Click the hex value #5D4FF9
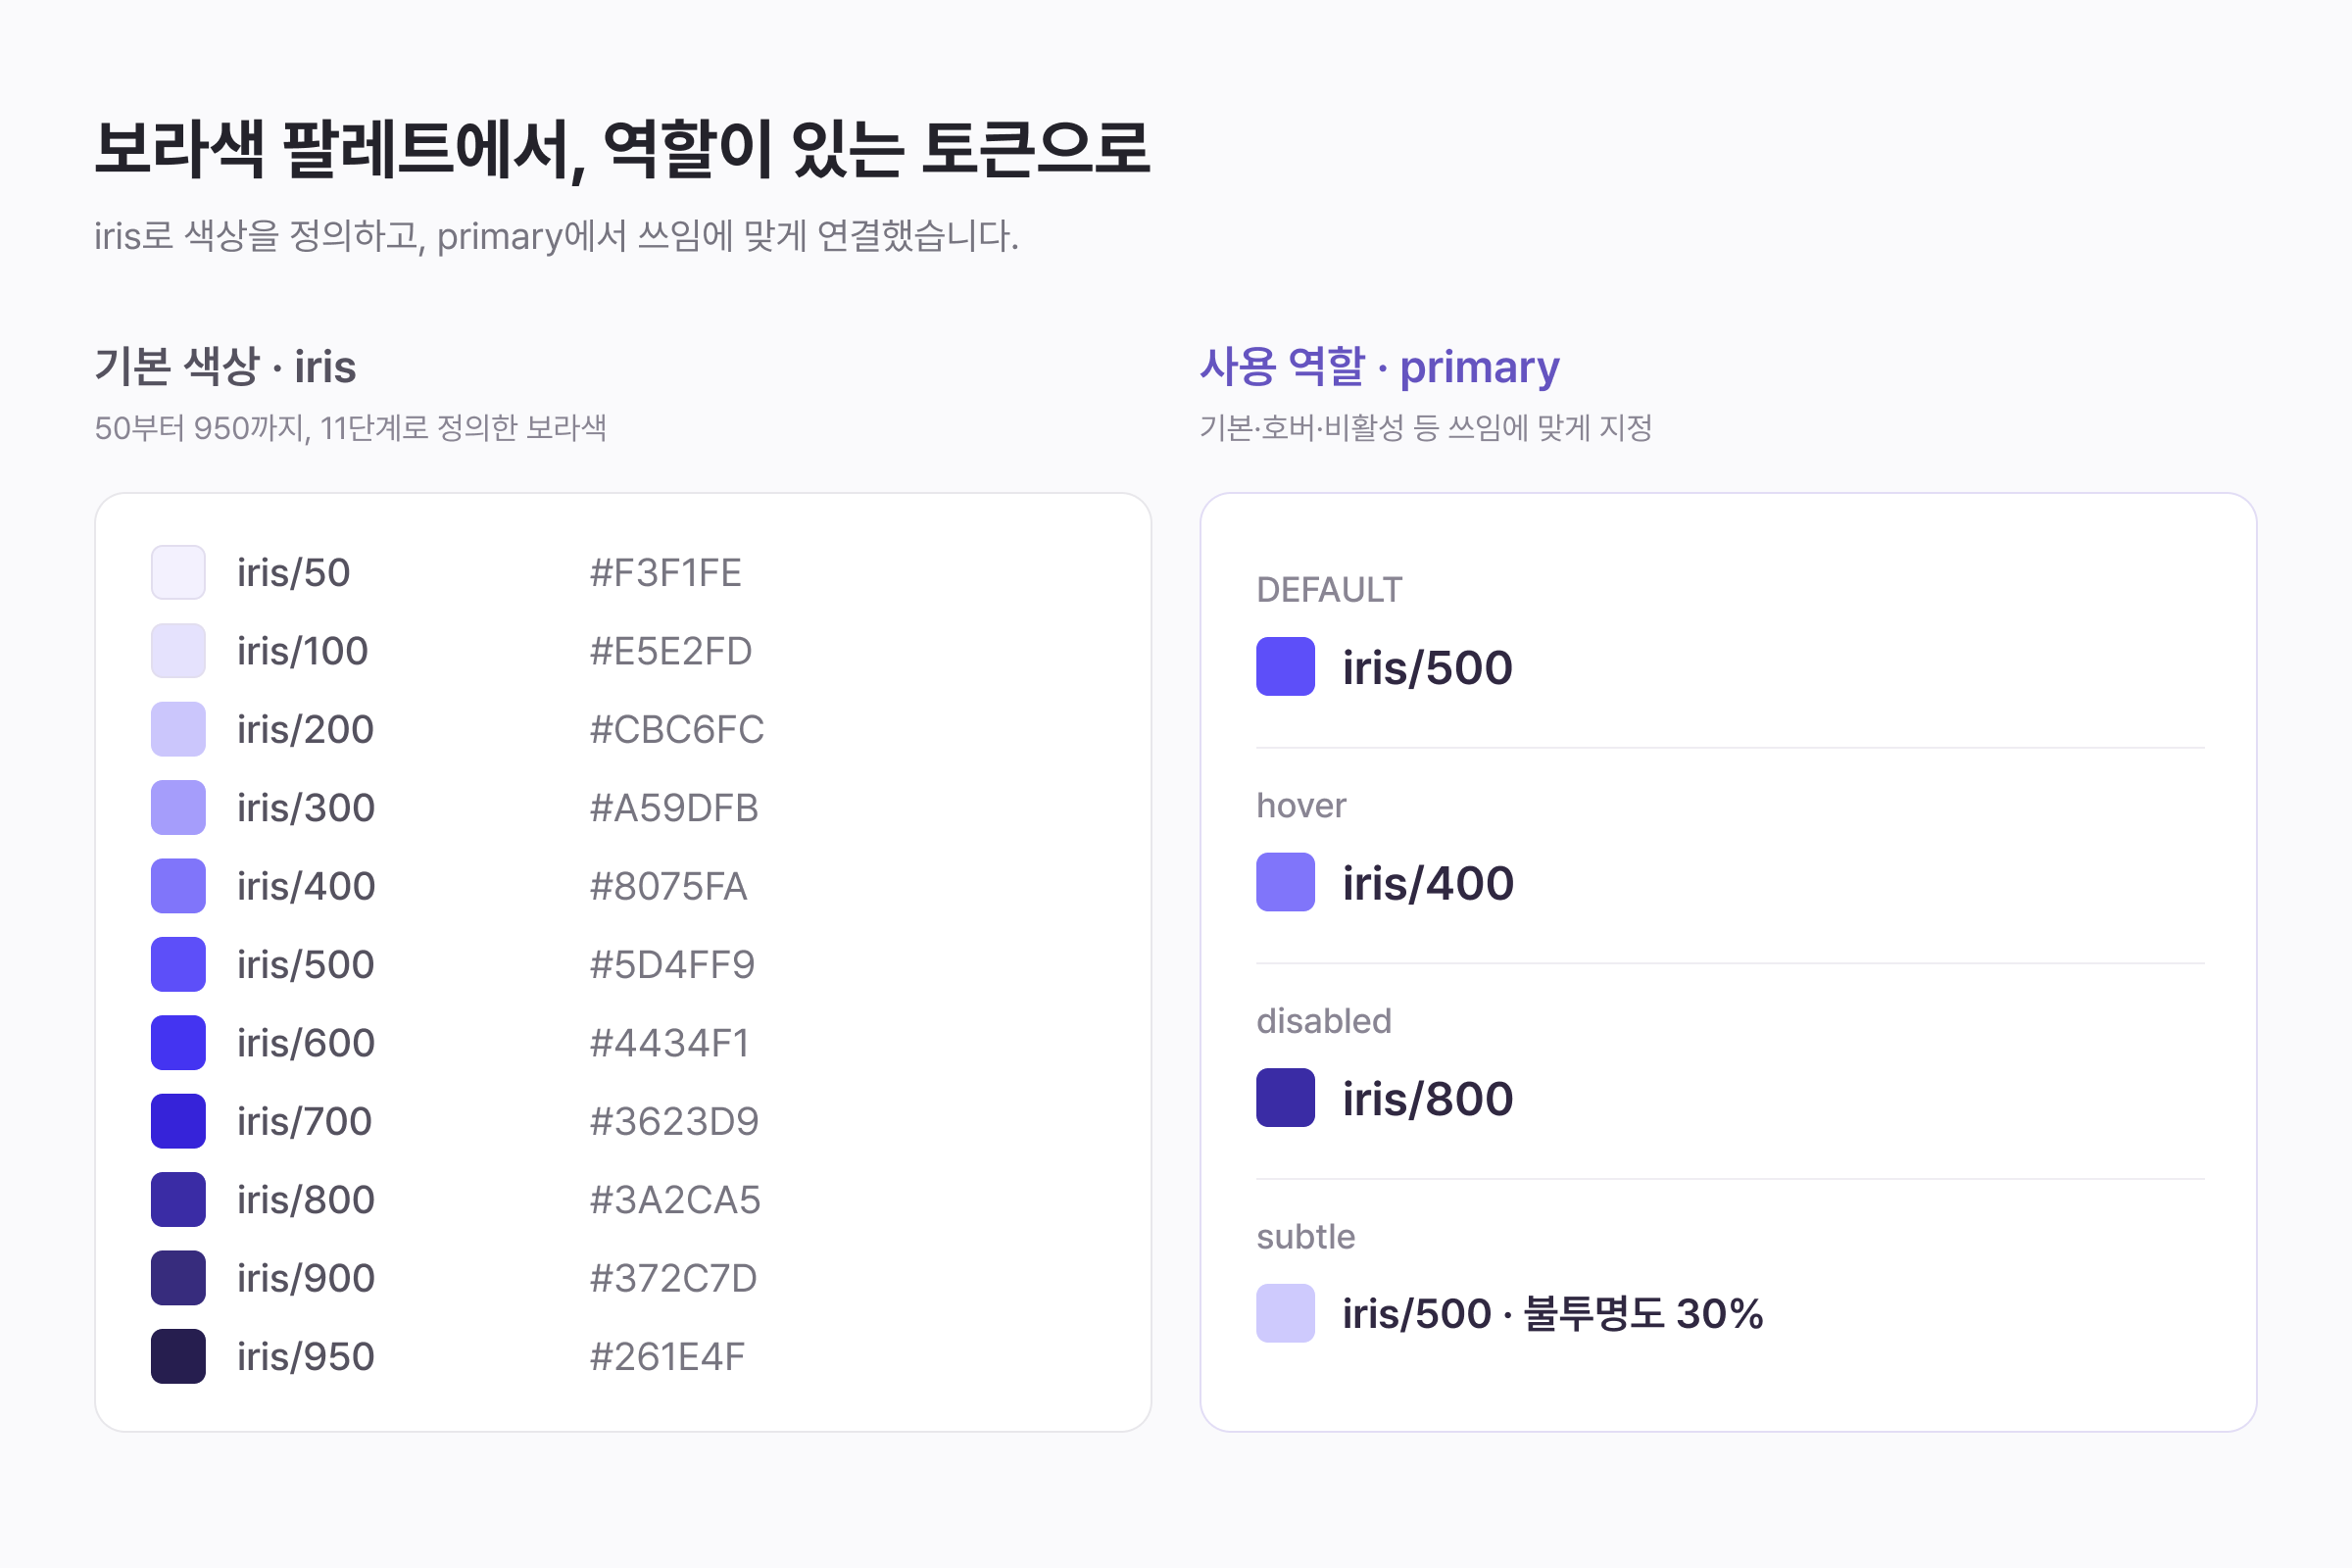 tap(672, 965)
